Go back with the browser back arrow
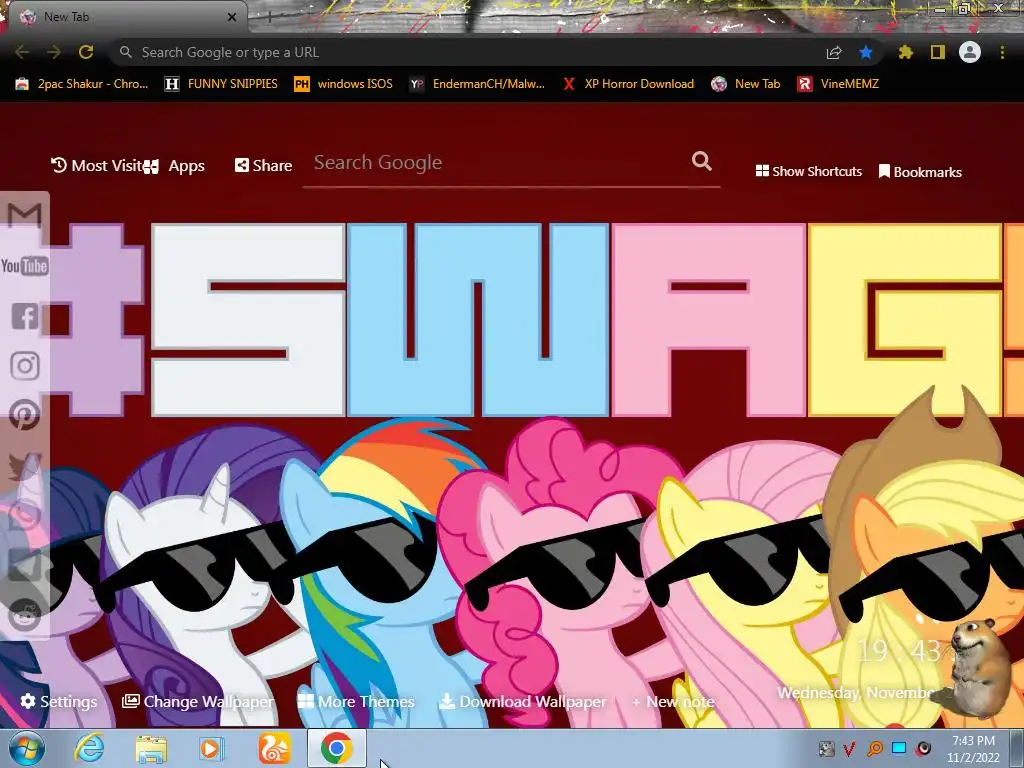The image size is (1024, 768). click(x=22, y=52)
